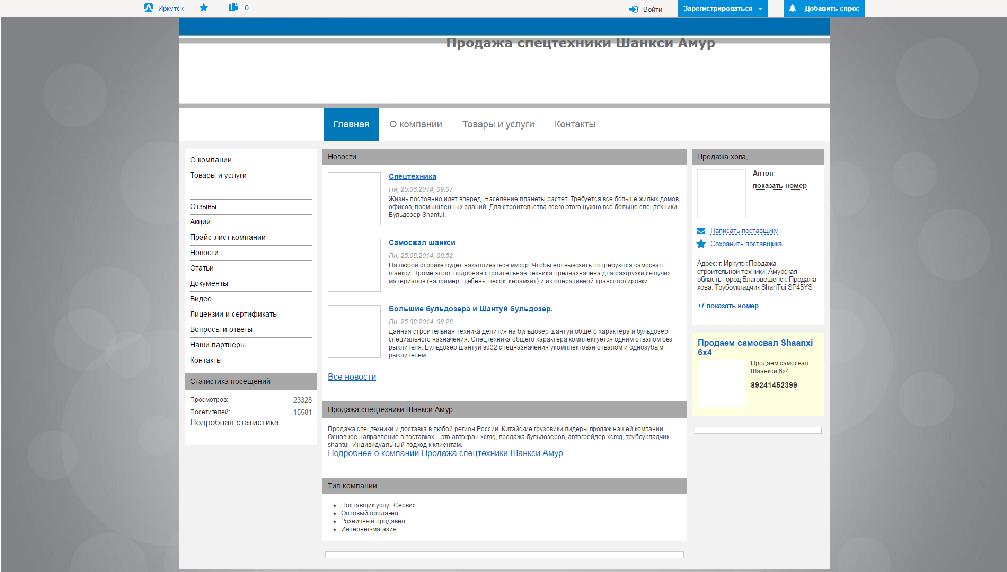Click the page title Продажа спецтехники Шанкси Амур
Screen dimensions: 1007x572
point(581,43)
